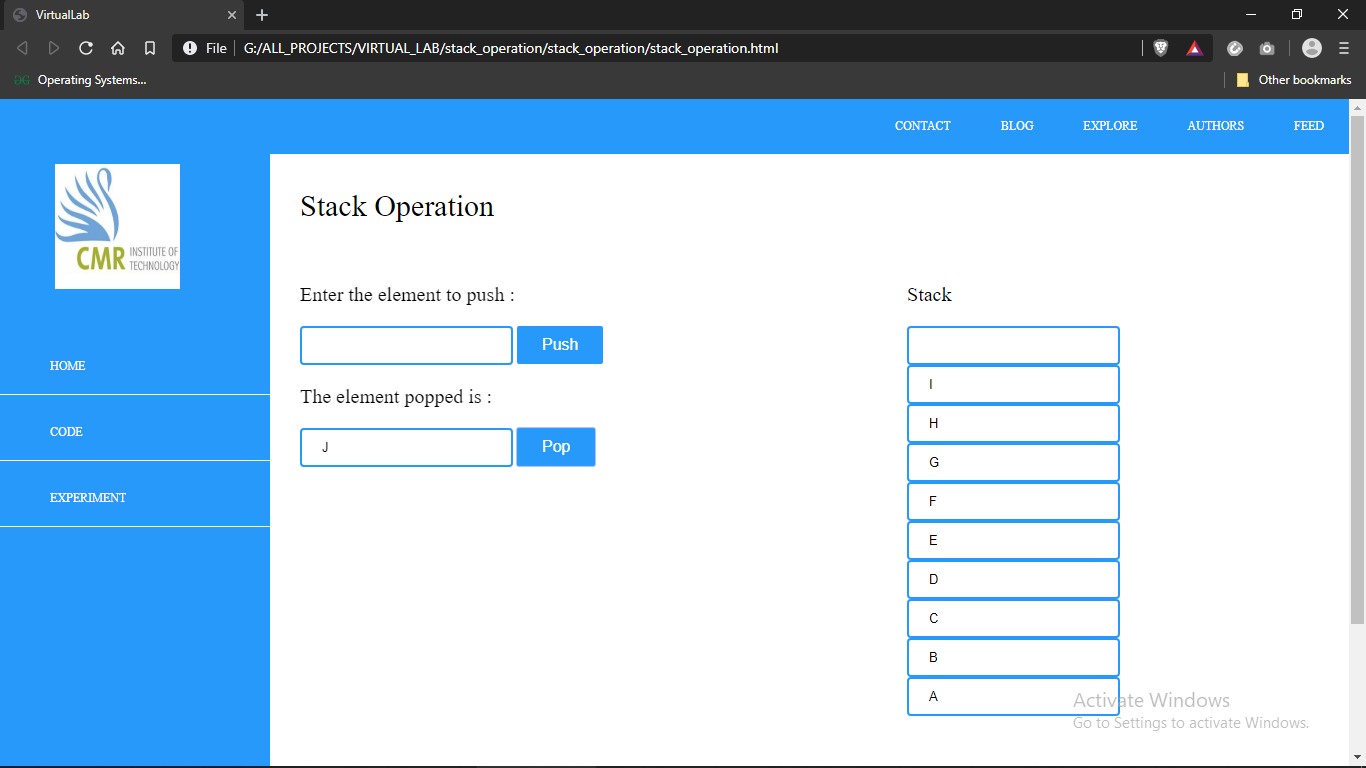Click the popped element field showing J
Viewport: 1366px width, 768px height.
406,447
